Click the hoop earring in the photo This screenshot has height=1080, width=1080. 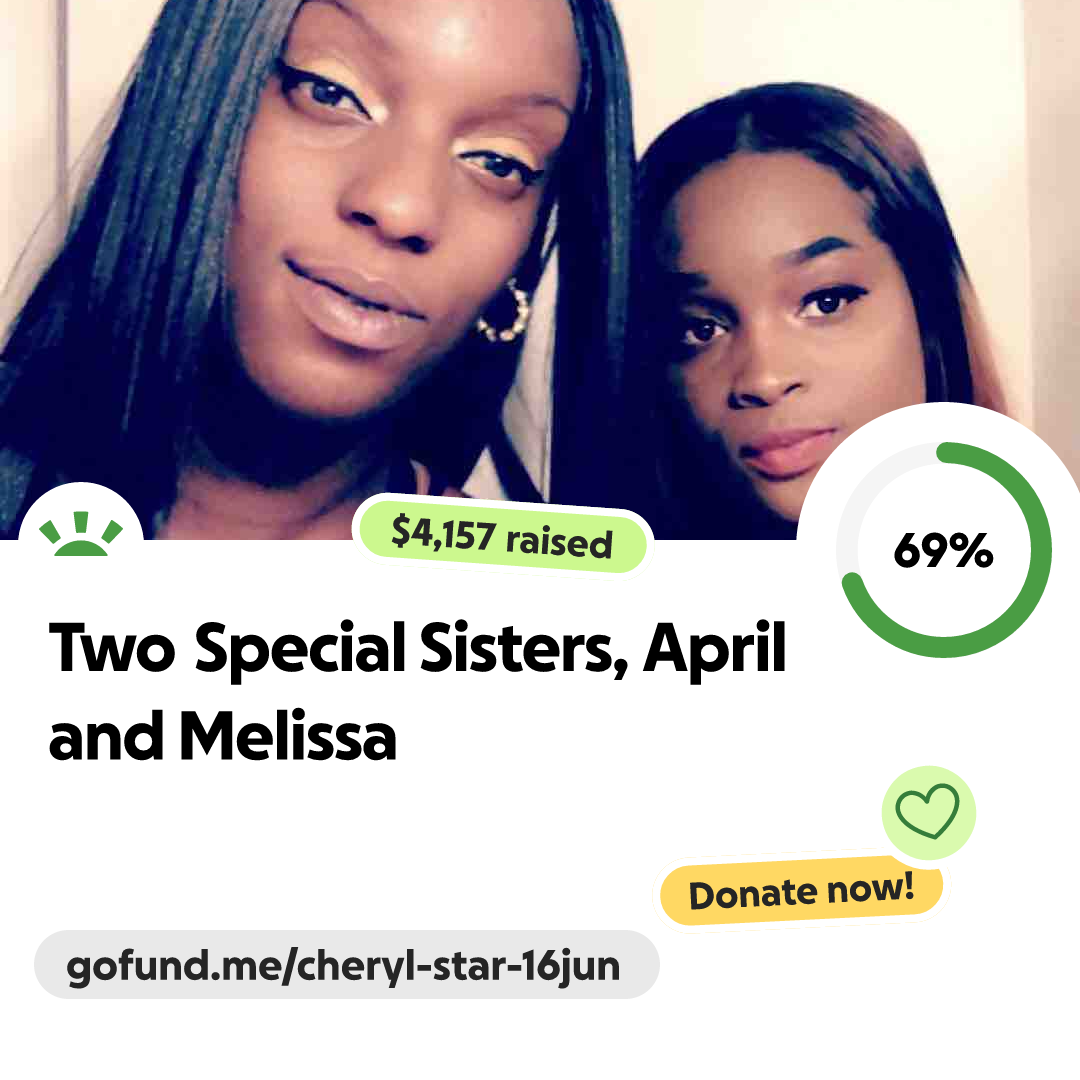[x=508, y=313]
